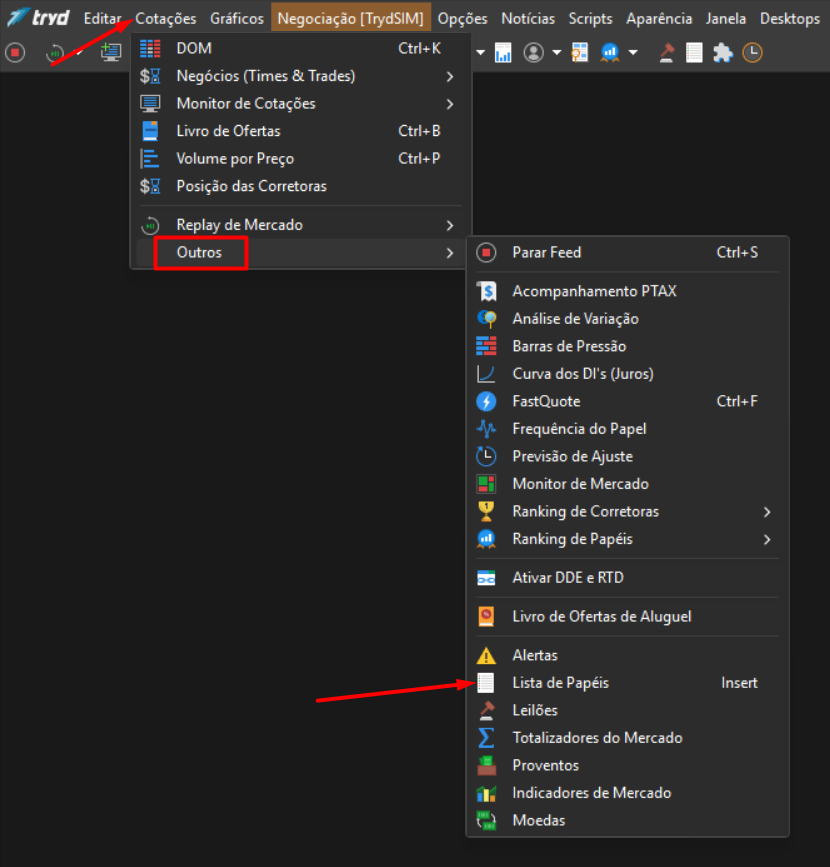Open the Opções menu
Screen dimensions: 830x867
(462, 19)
